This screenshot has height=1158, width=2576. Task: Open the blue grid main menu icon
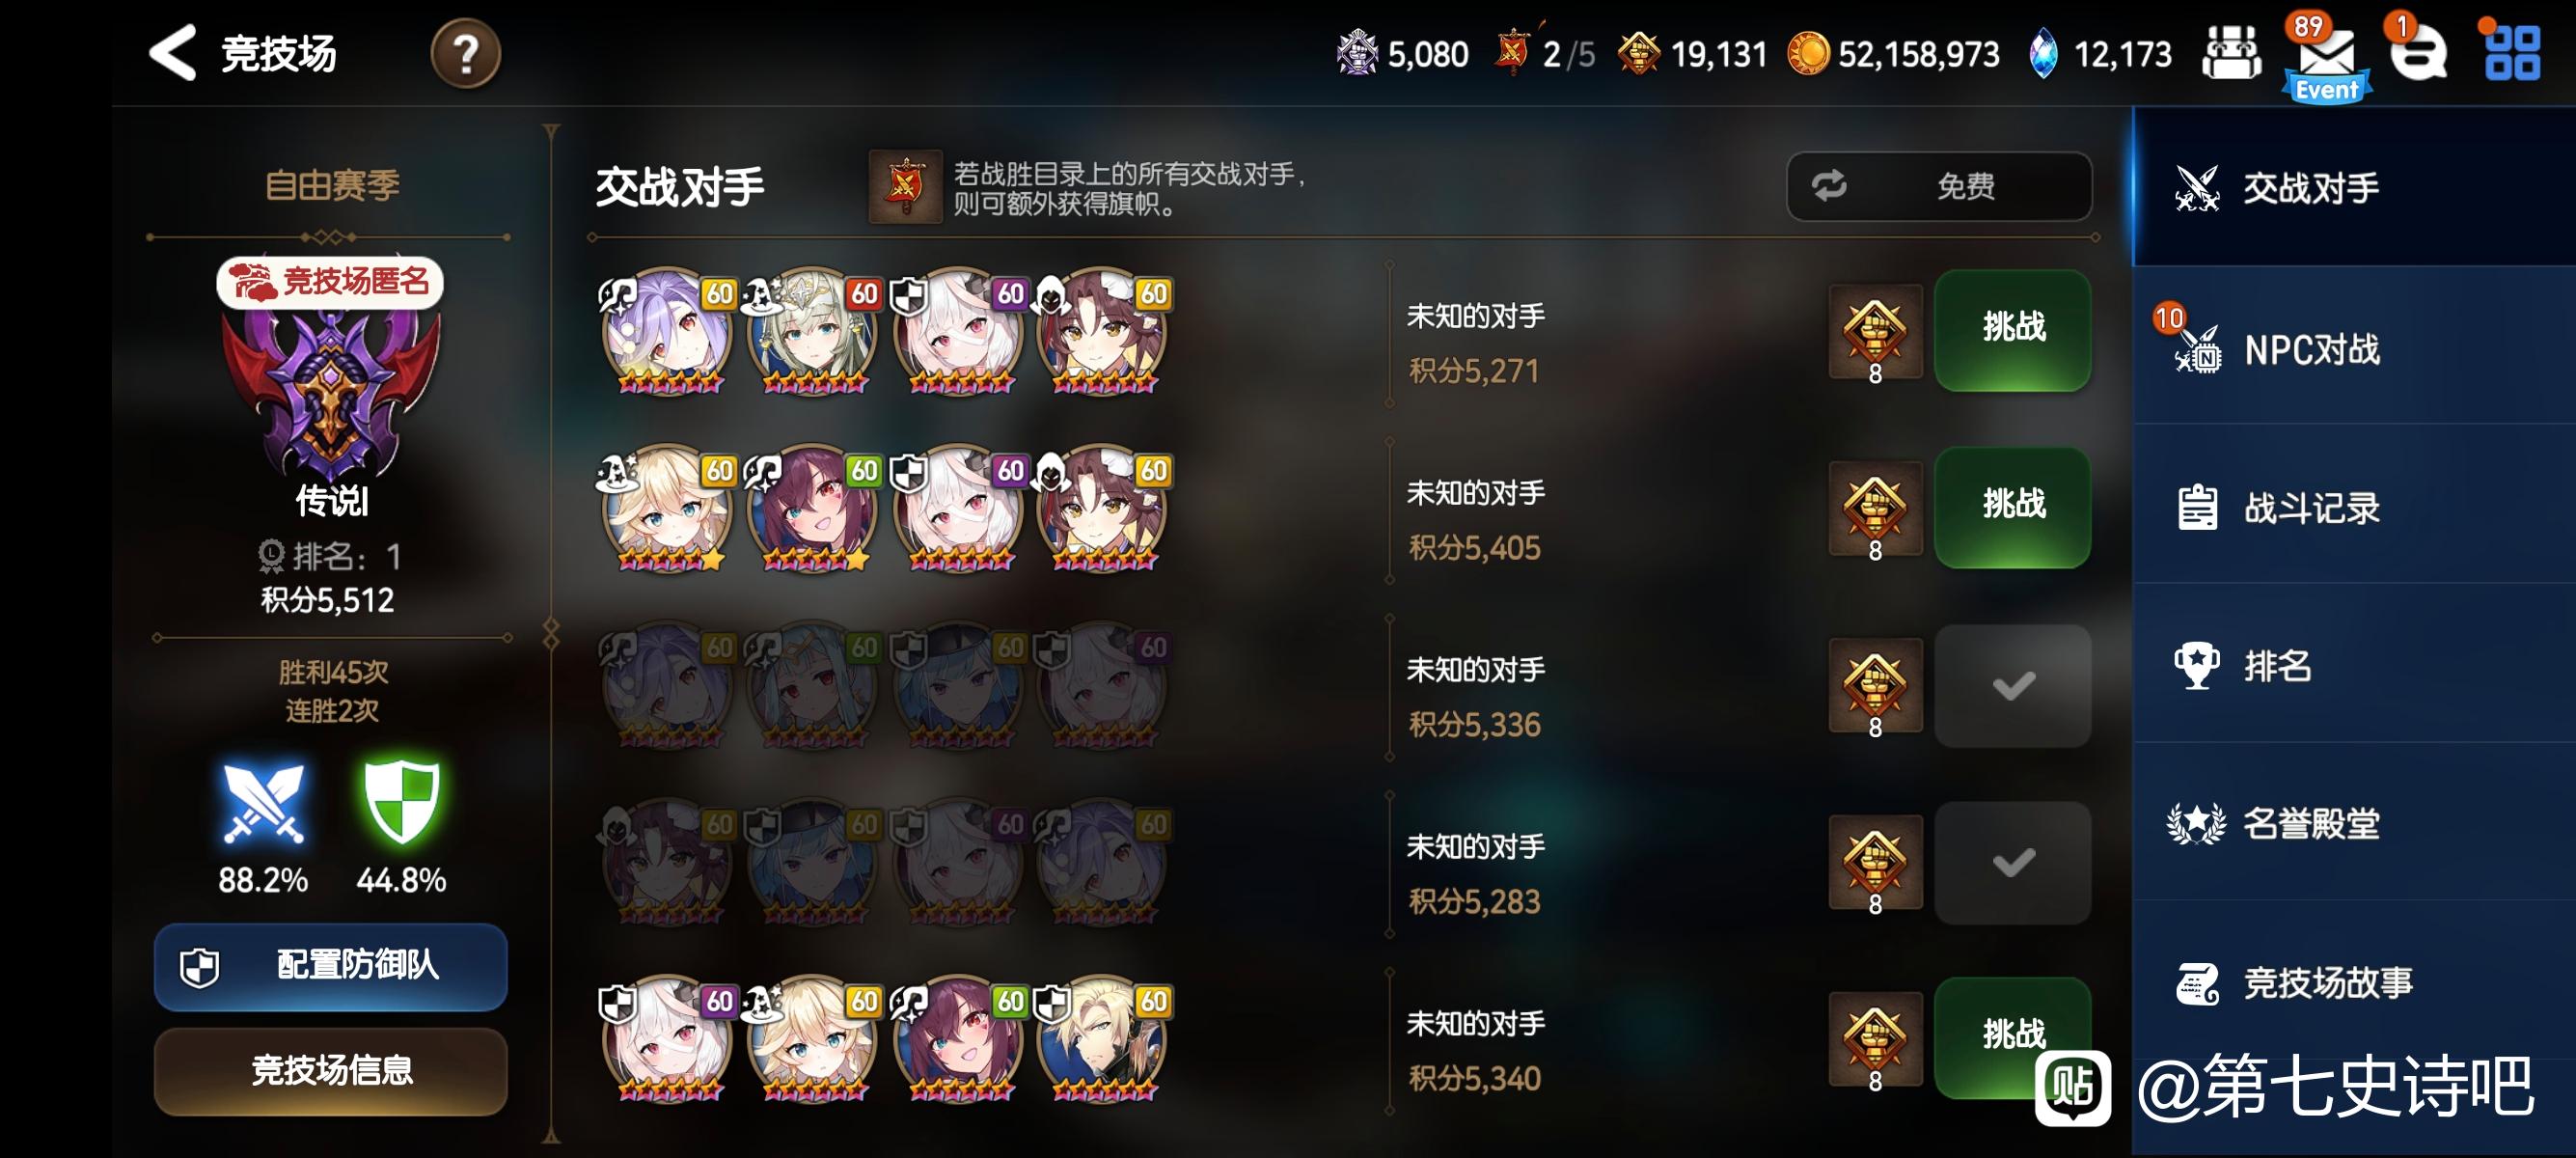coord(2512,53)
